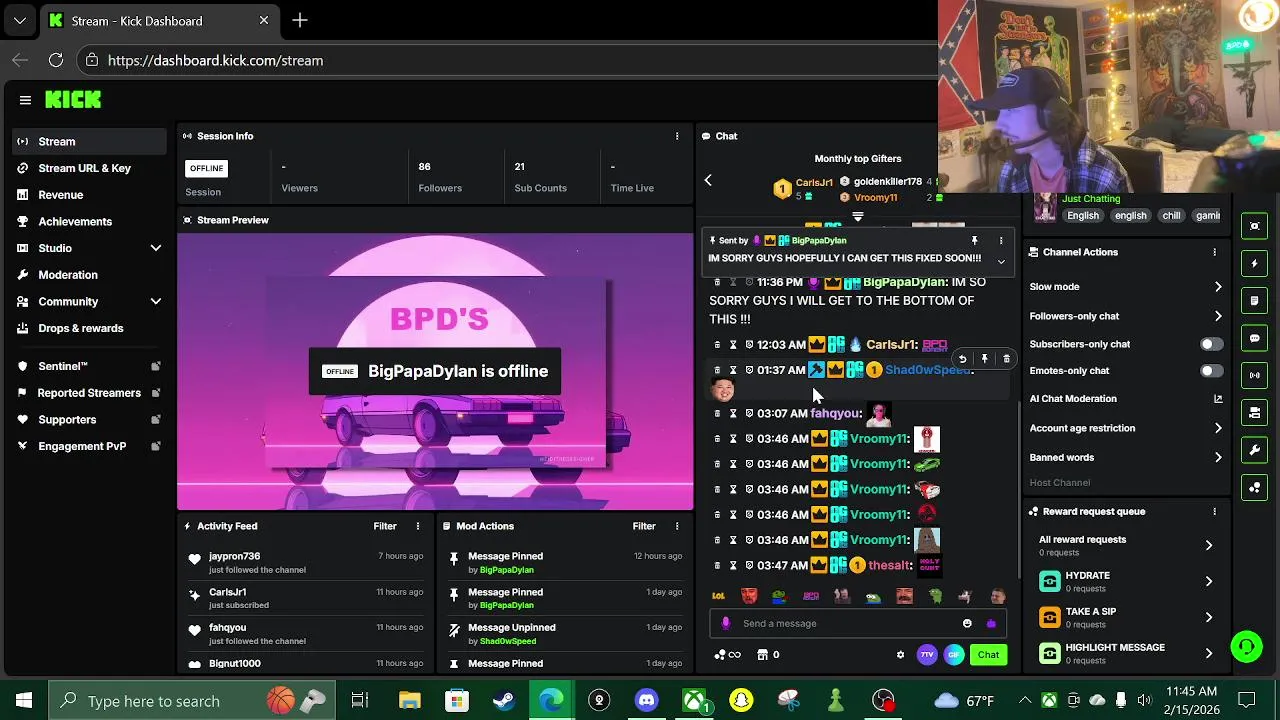Expand All reward requests chevron

(x=1208, y=546)
